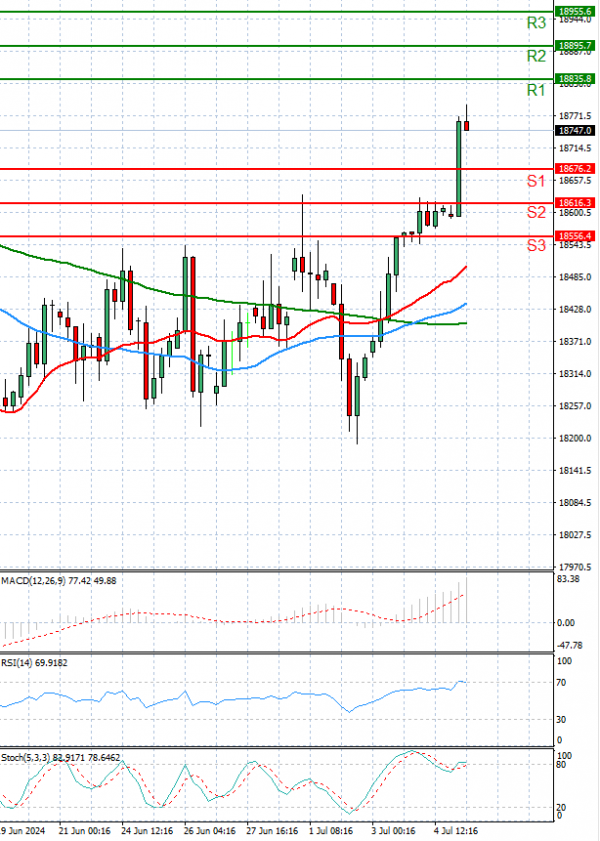Click the S2 support price label 18616.3
Image resolution: width=600 pixels, height=841 pixels.
coord(575,203)
